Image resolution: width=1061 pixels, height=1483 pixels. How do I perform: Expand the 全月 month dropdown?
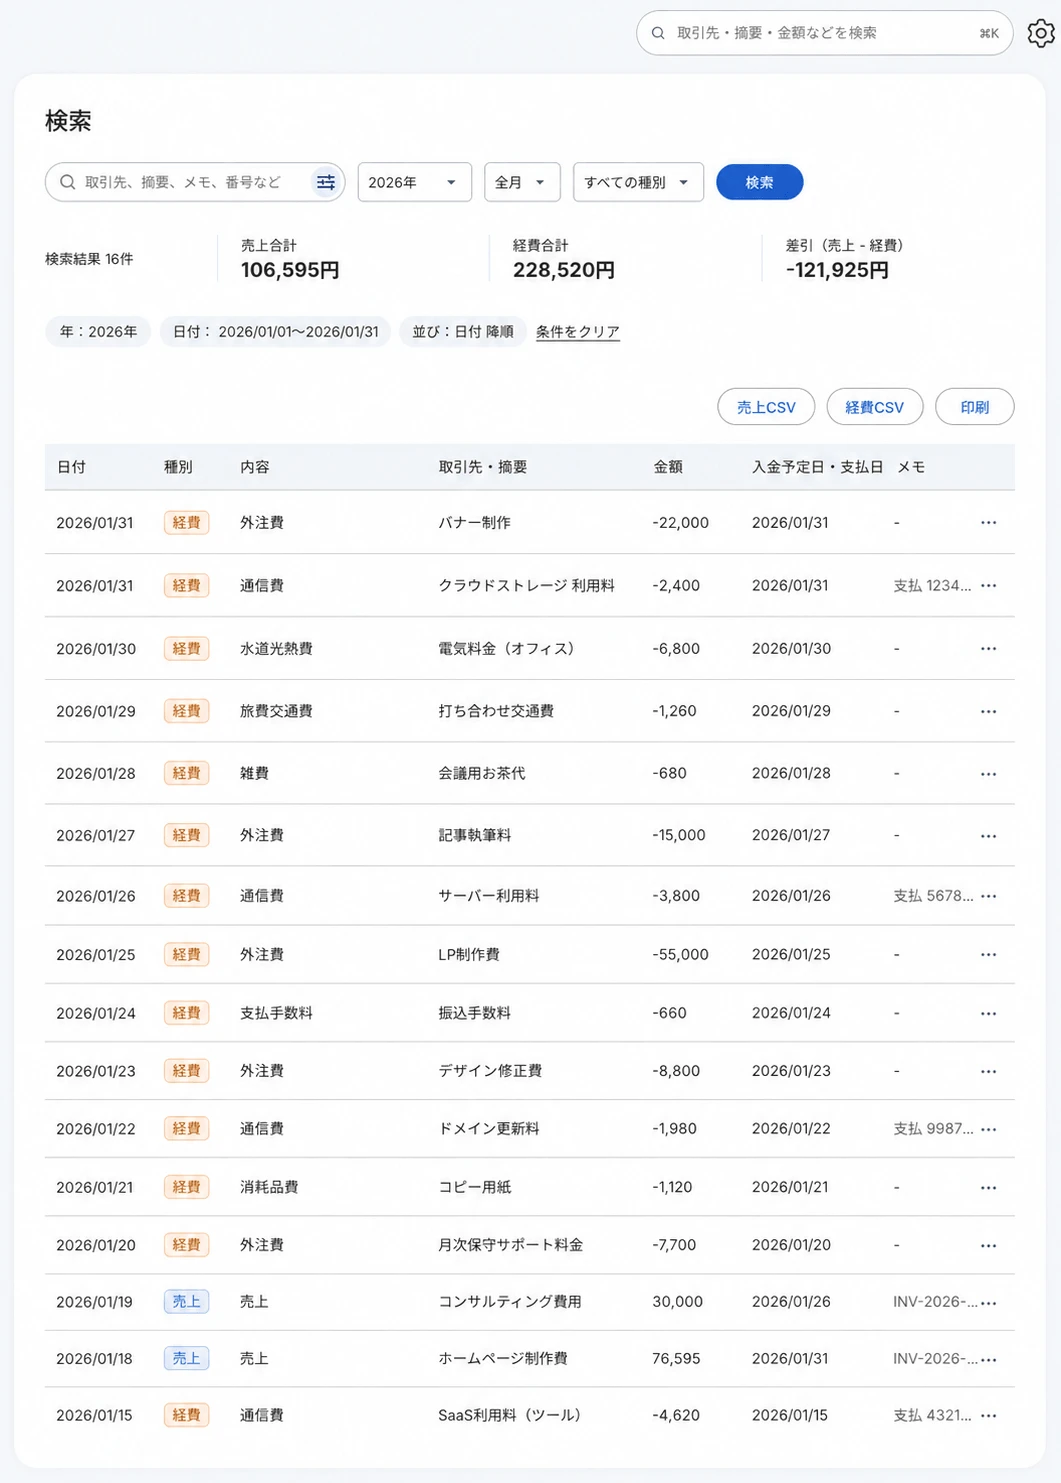pos(522,182)
